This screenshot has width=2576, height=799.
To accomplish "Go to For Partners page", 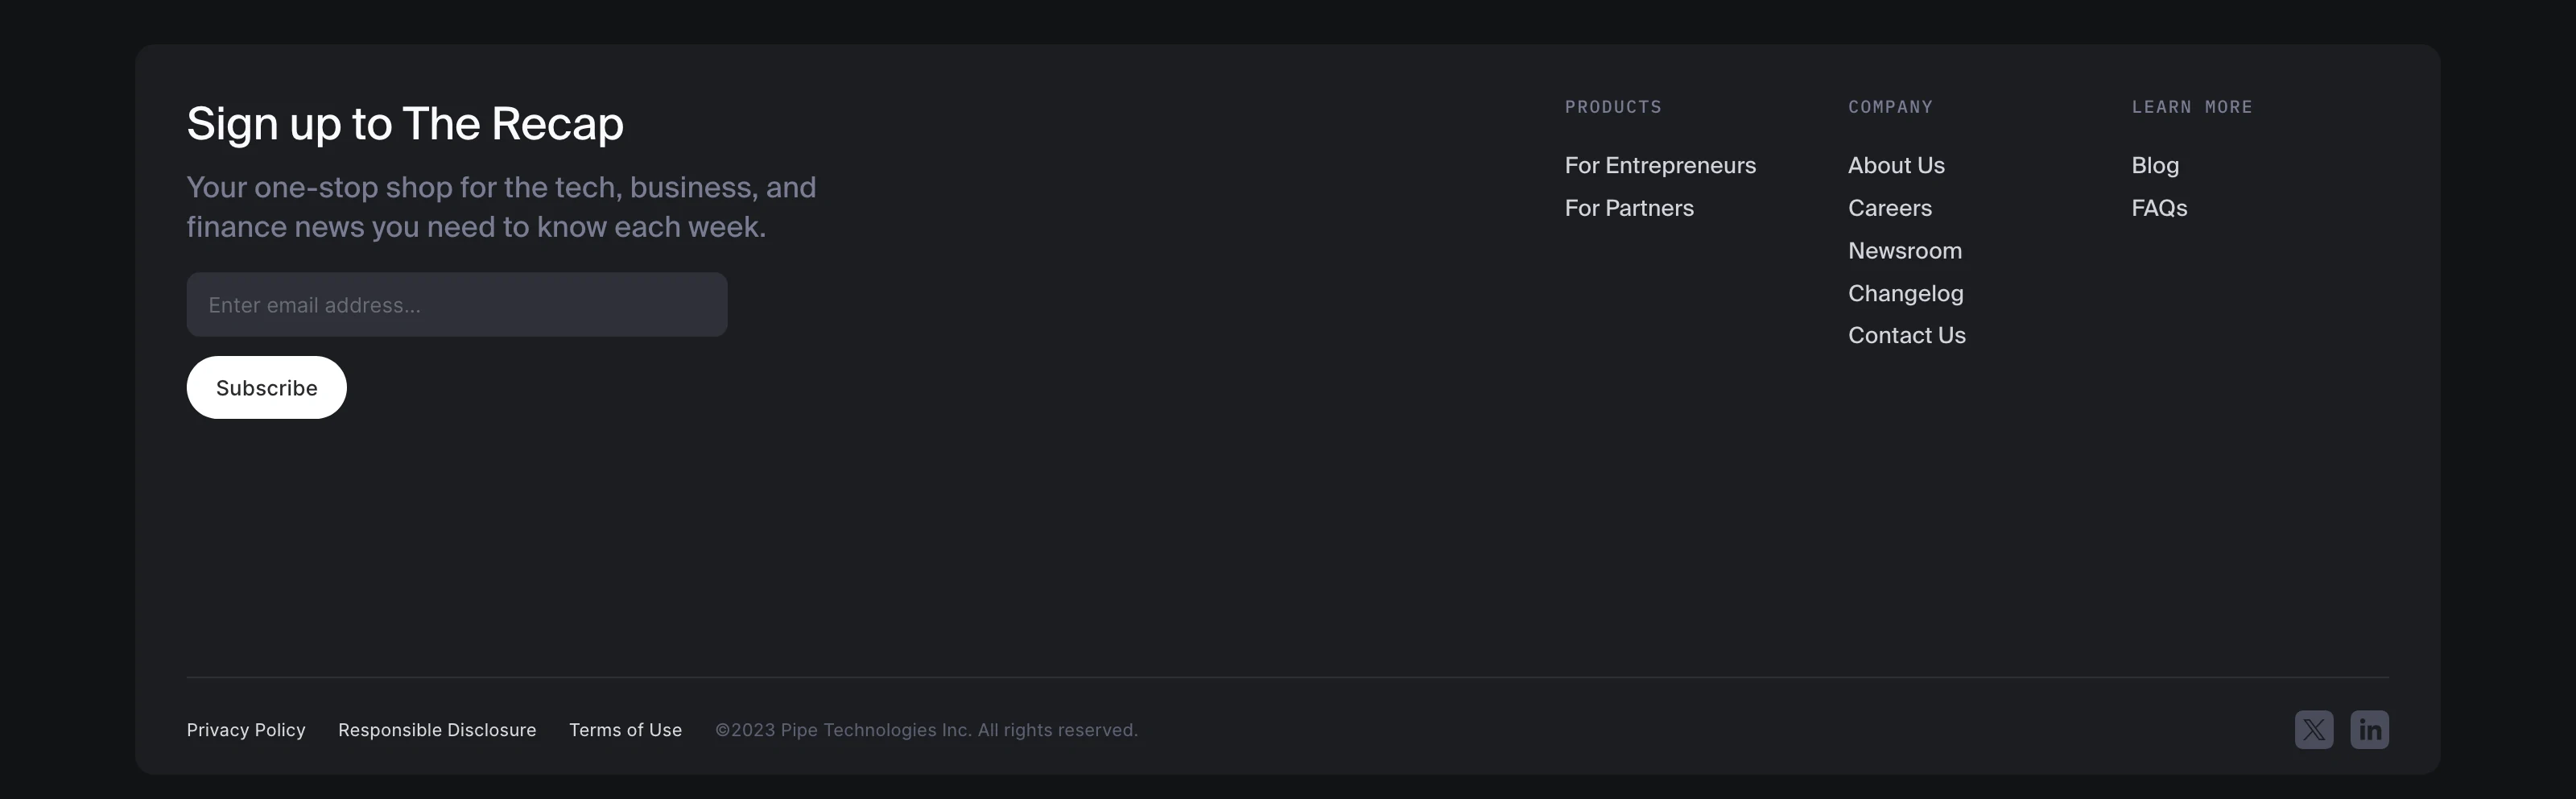I will [1628, 208].
